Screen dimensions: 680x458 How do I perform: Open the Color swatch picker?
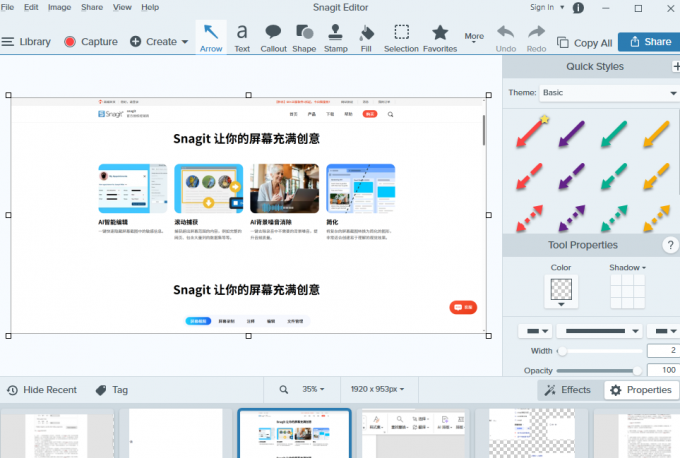coord(561,291)
